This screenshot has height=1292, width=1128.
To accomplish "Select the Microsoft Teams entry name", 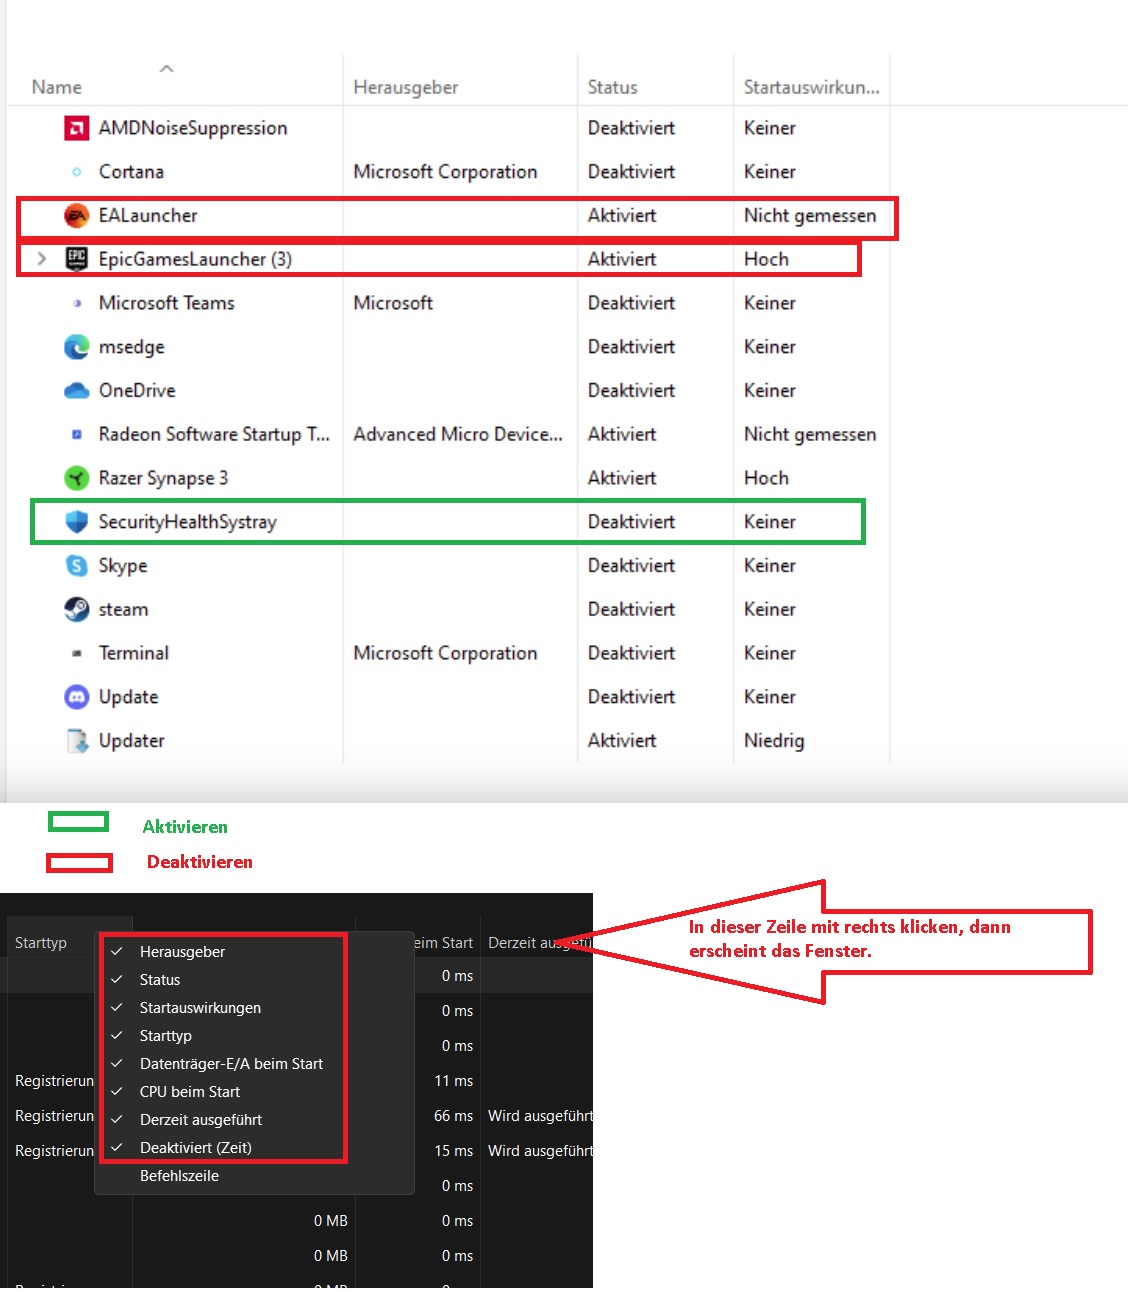I will (x=167, y=303).
